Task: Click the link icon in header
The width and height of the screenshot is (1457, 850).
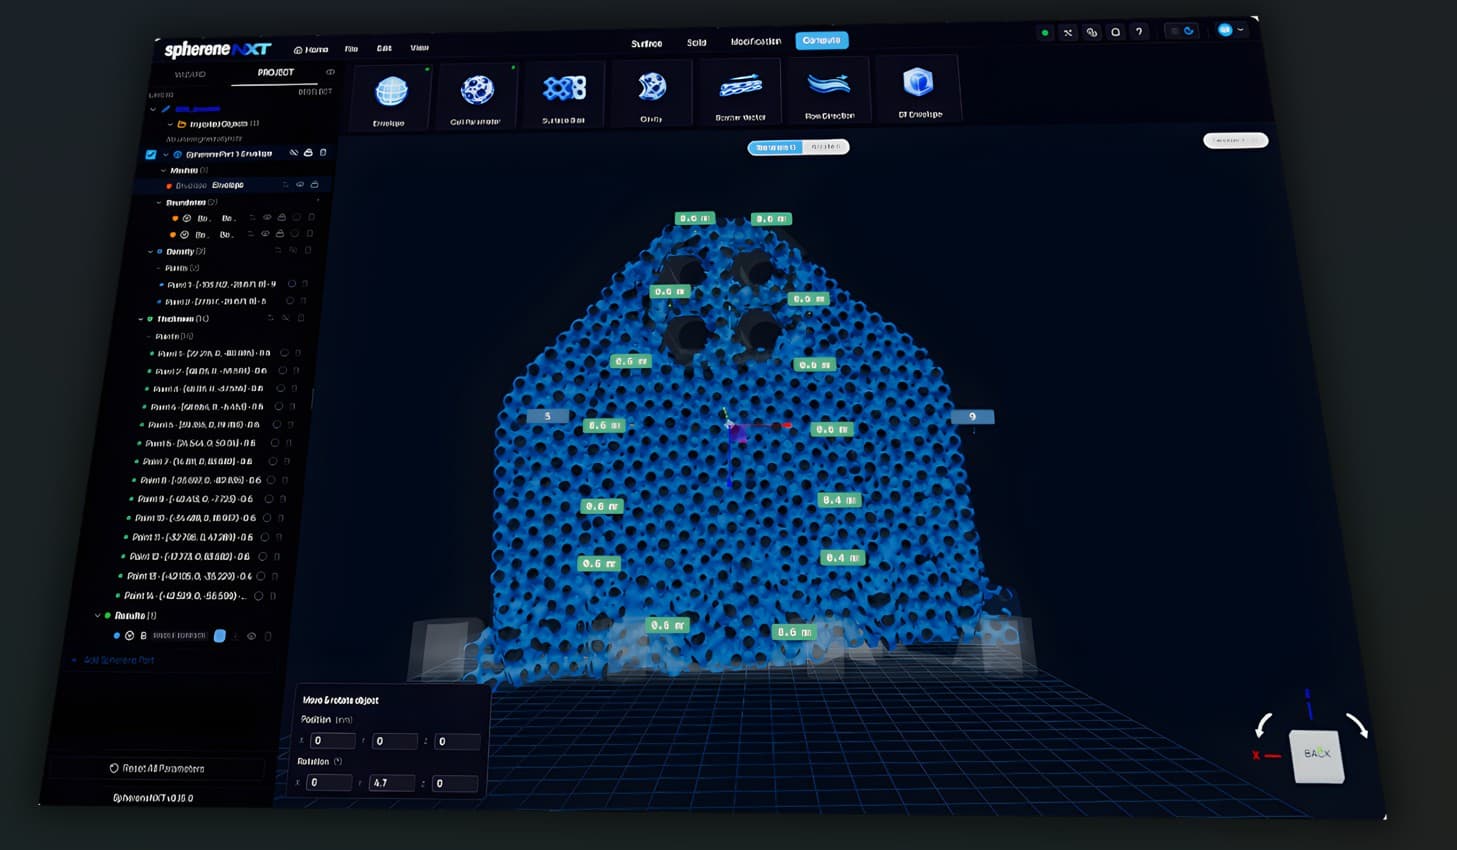Action: tap(1091, 32)
